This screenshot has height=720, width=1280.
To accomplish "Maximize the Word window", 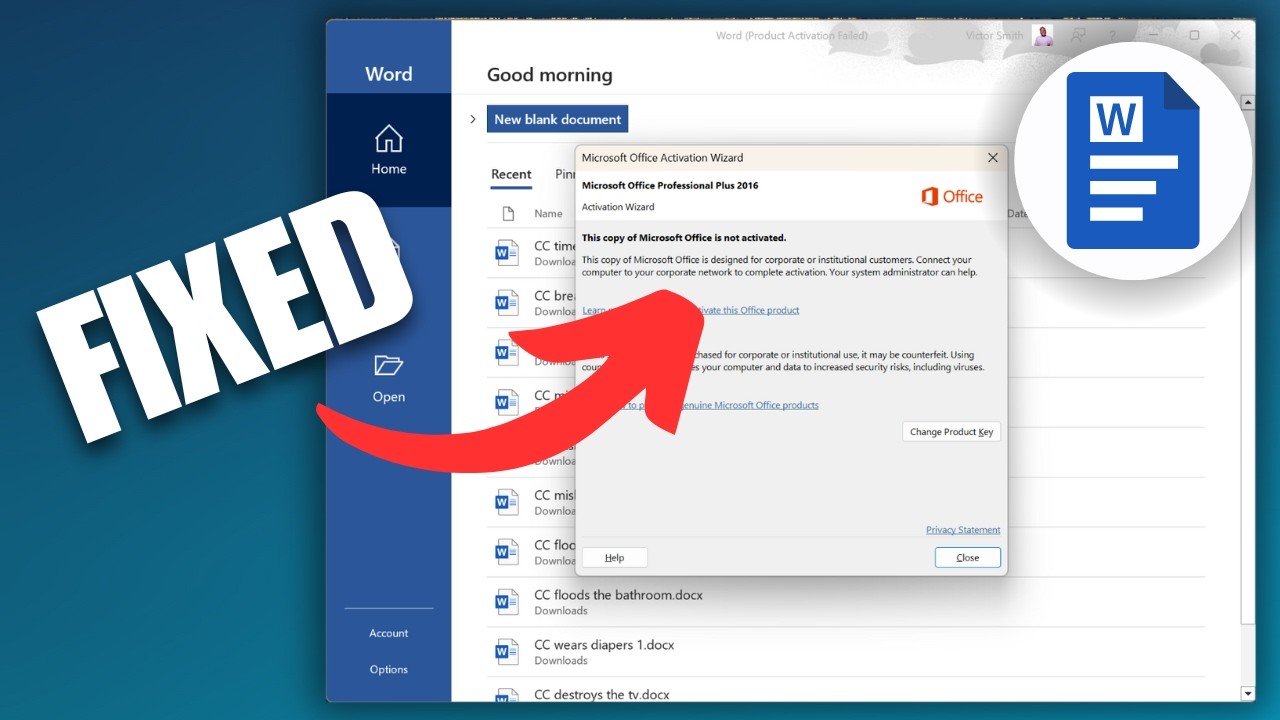I will point(1194,35).
